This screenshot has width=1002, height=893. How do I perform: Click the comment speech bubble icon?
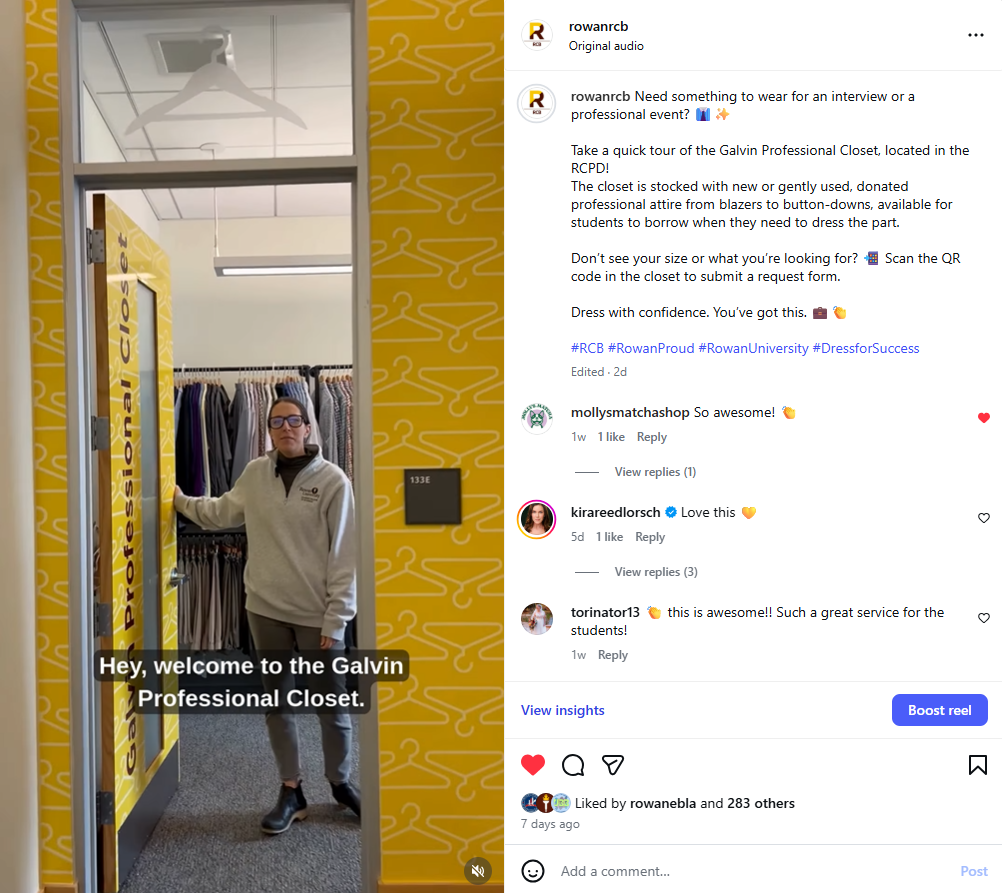tap(573, 765)
